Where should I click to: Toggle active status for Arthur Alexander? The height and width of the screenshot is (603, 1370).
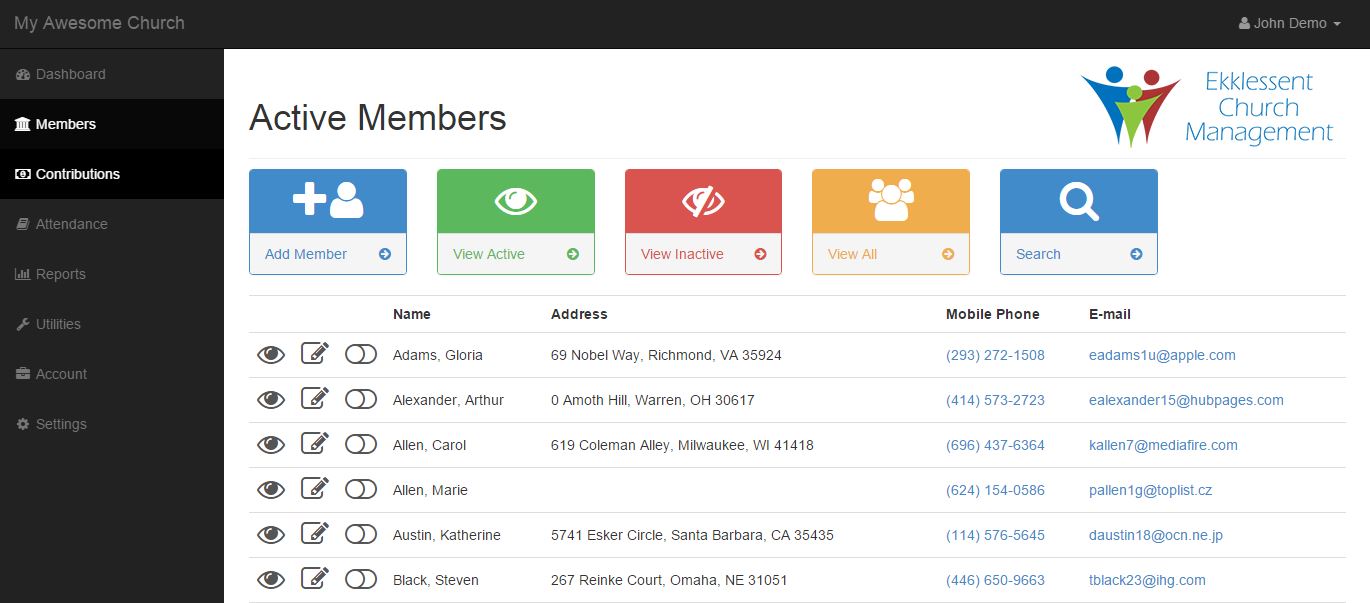(x=361, y=400)
